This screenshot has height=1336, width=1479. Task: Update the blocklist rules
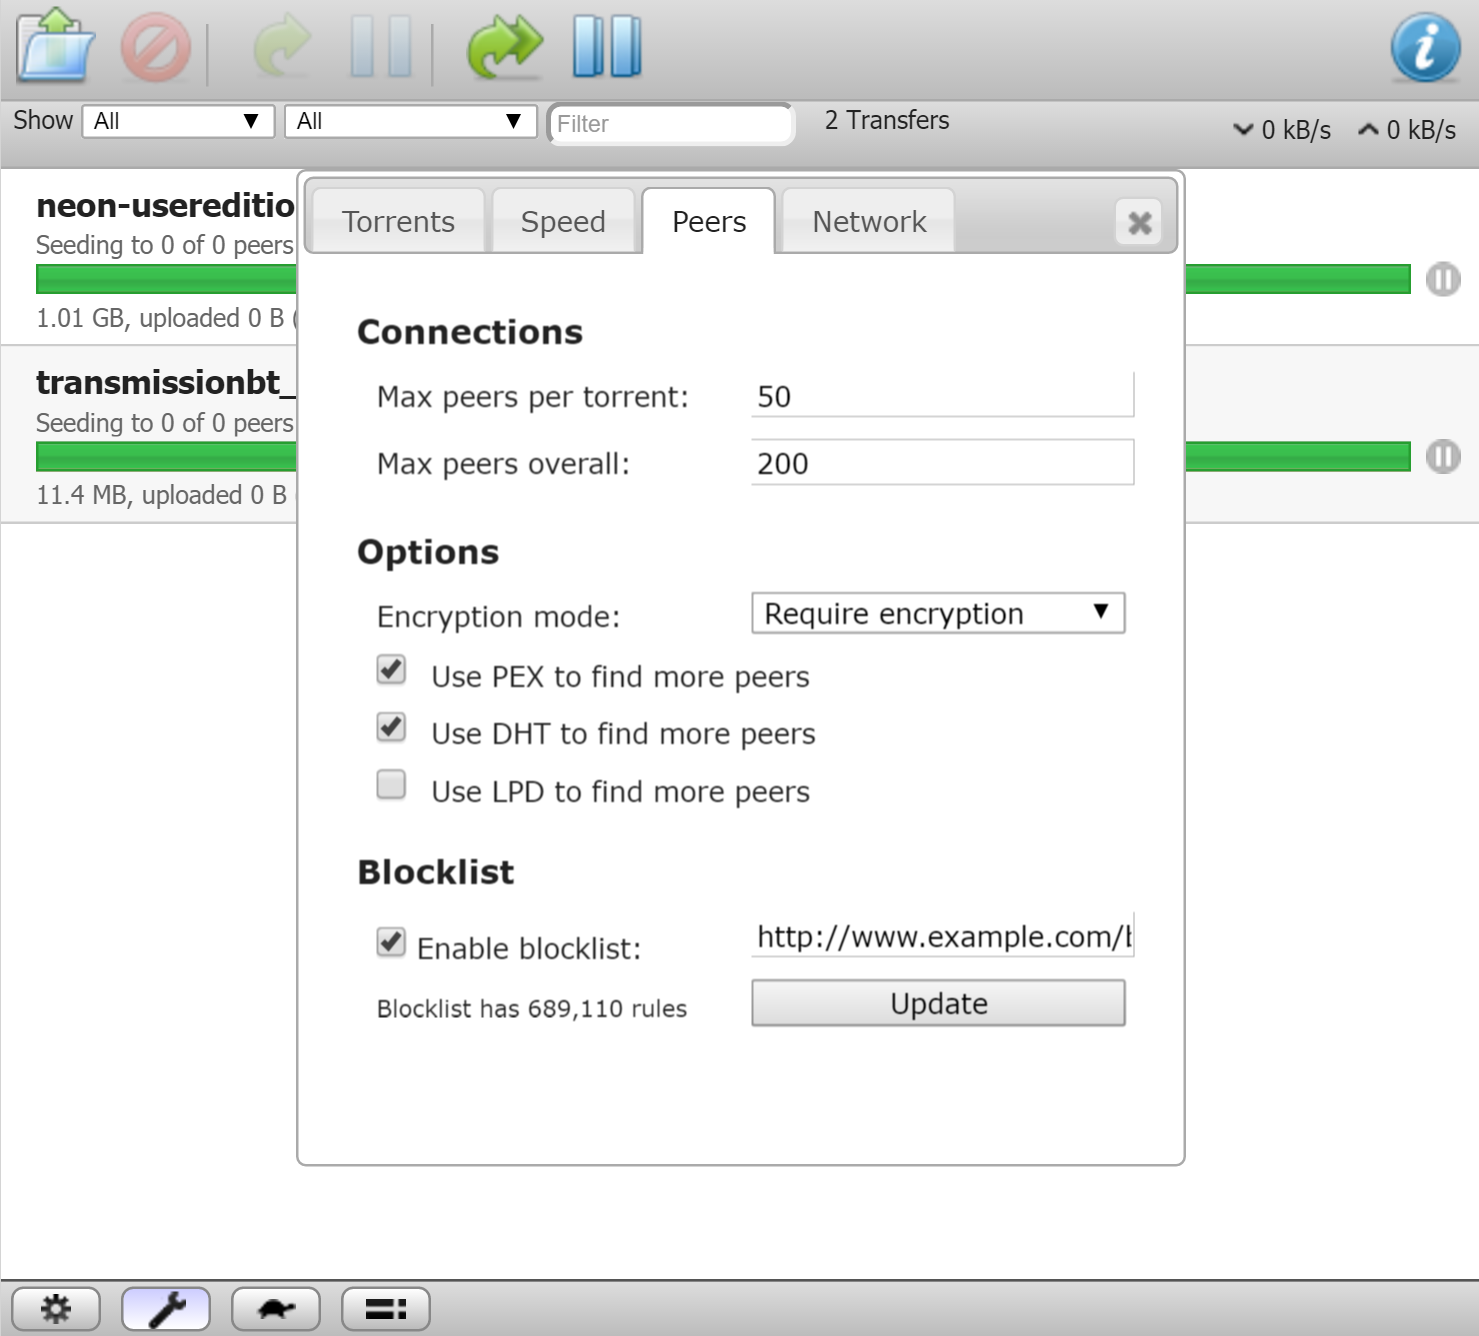(x=938, y=1003)
